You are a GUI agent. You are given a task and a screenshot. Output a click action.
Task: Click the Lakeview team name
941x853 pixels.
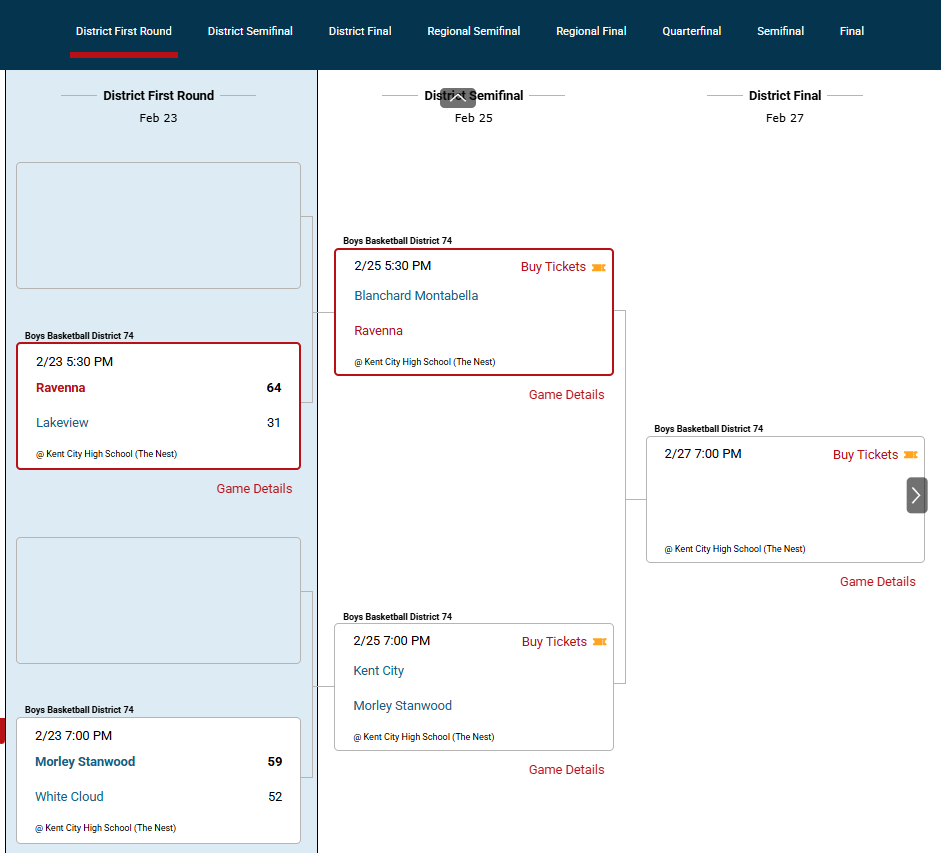[62, 423]
